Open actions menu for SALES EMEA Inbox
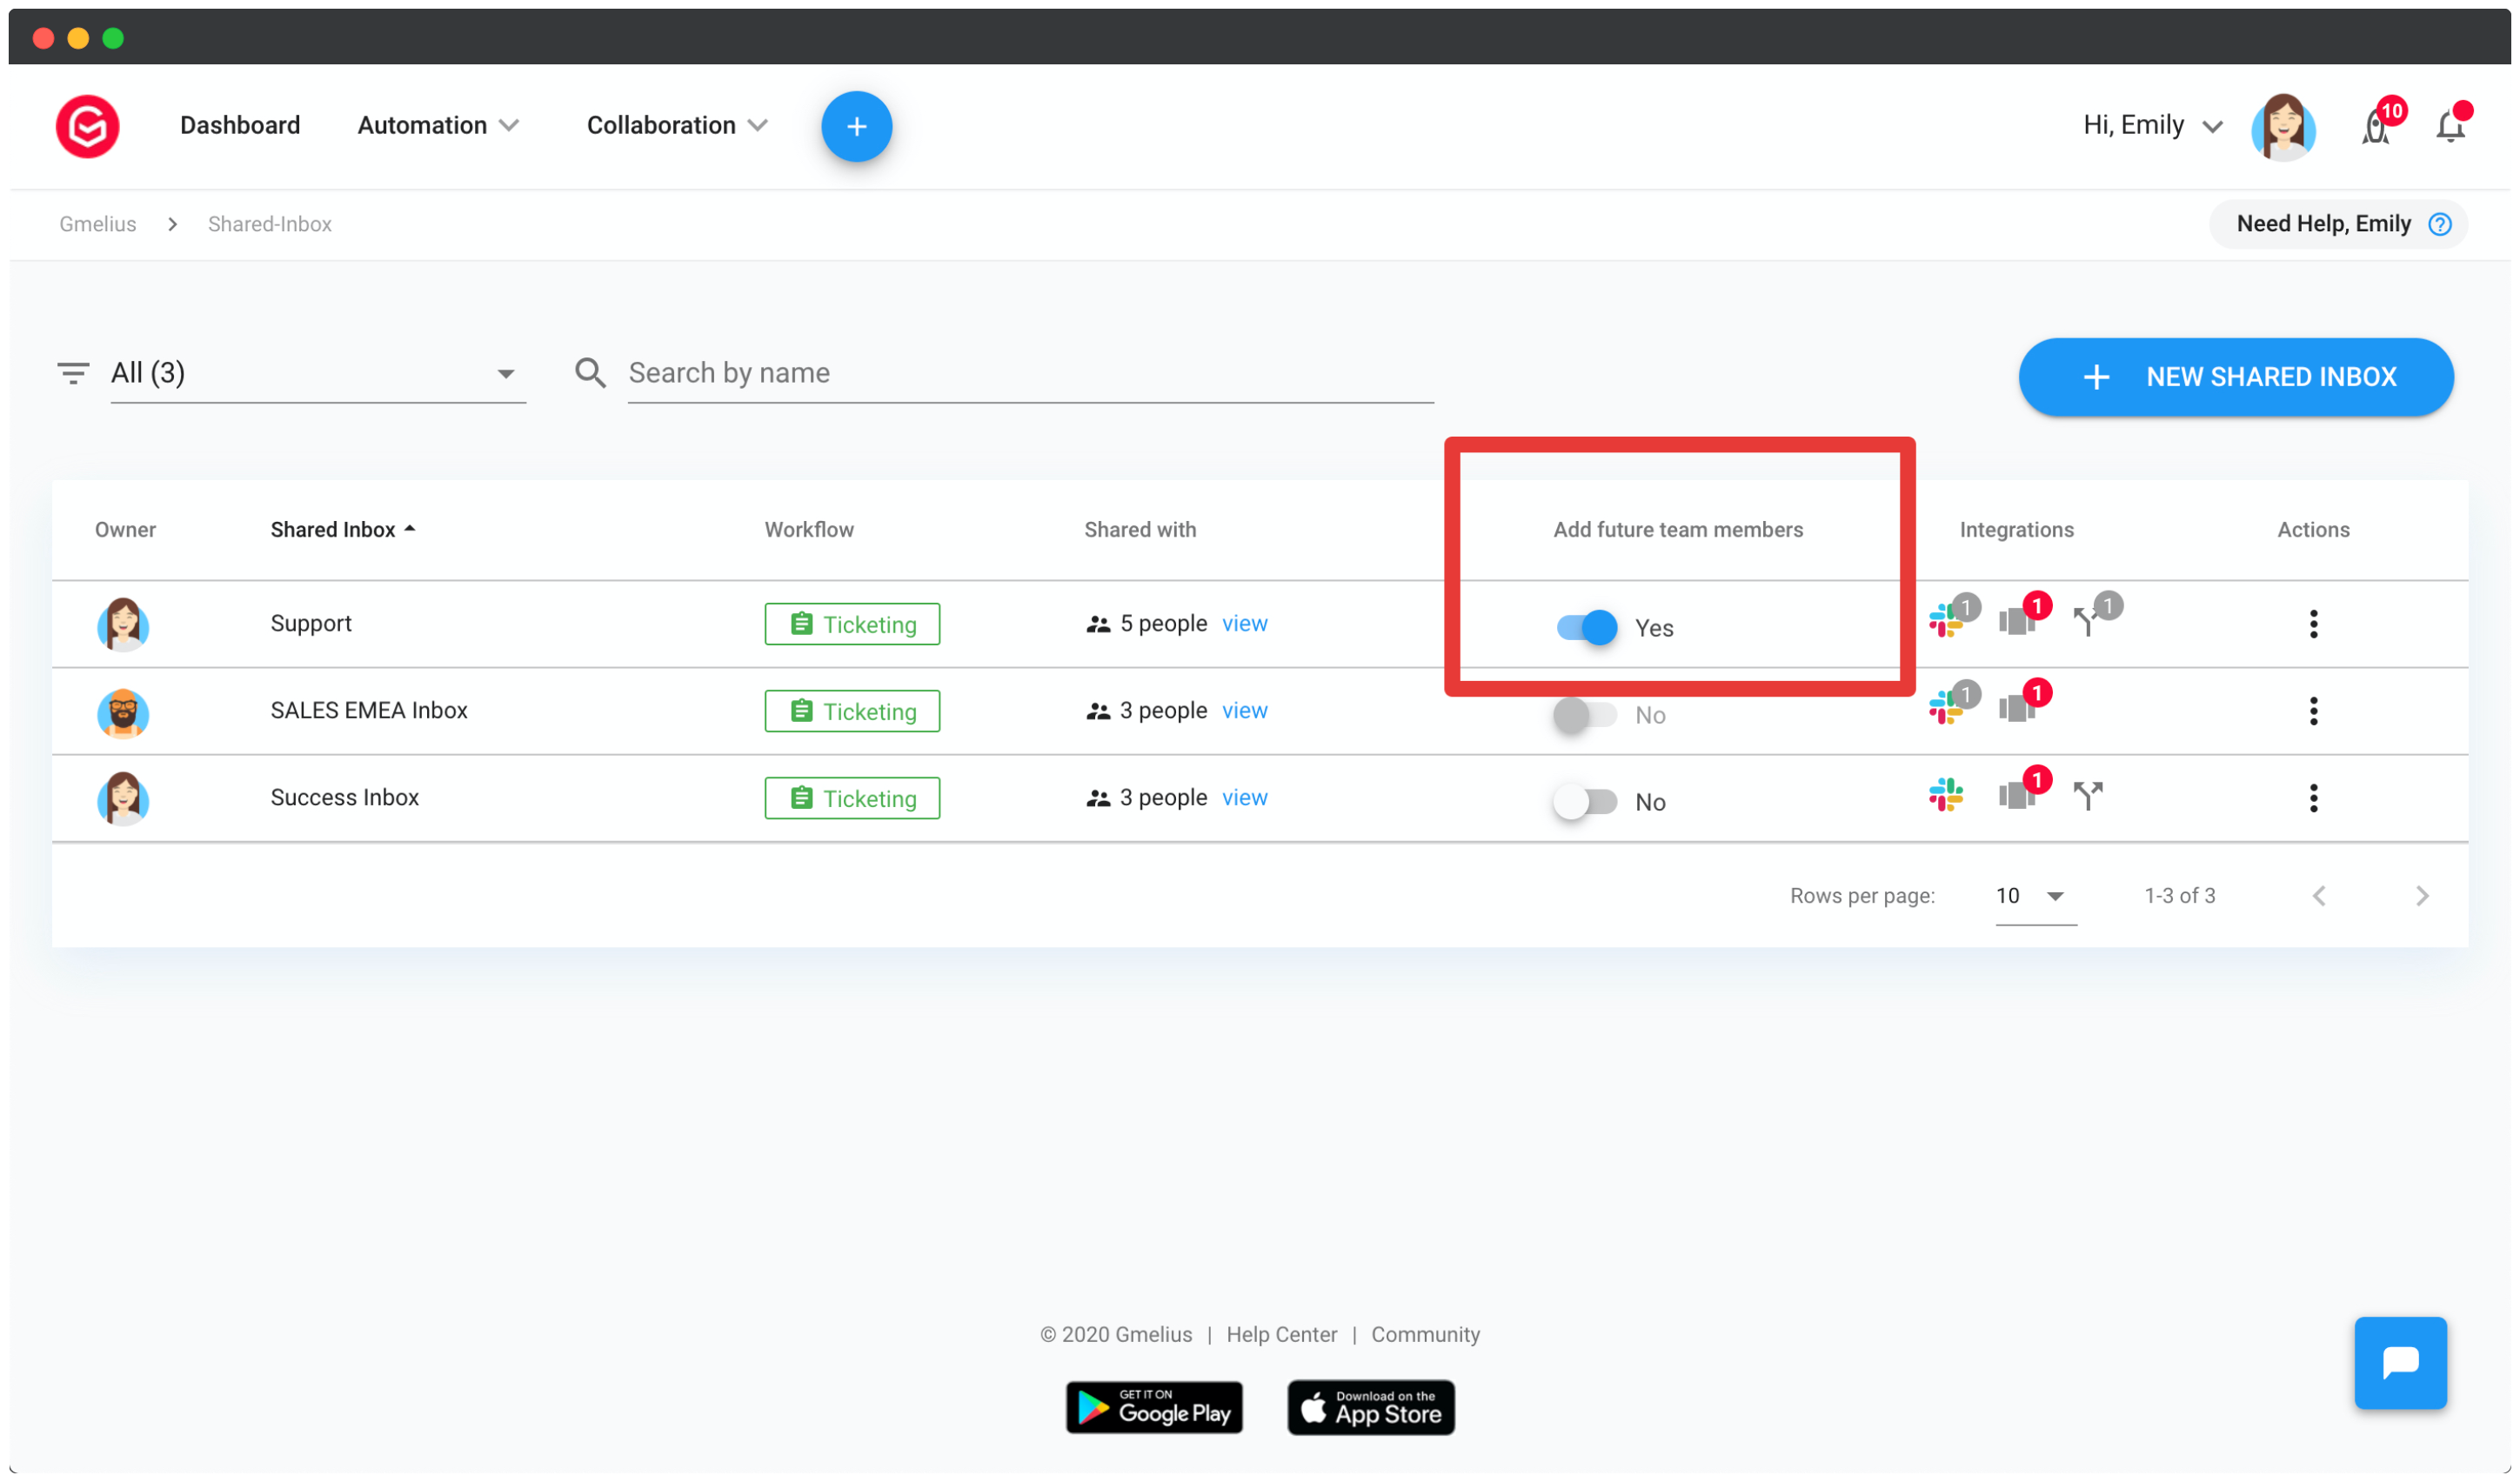2520x1482 pixels. coord(2313,711)
